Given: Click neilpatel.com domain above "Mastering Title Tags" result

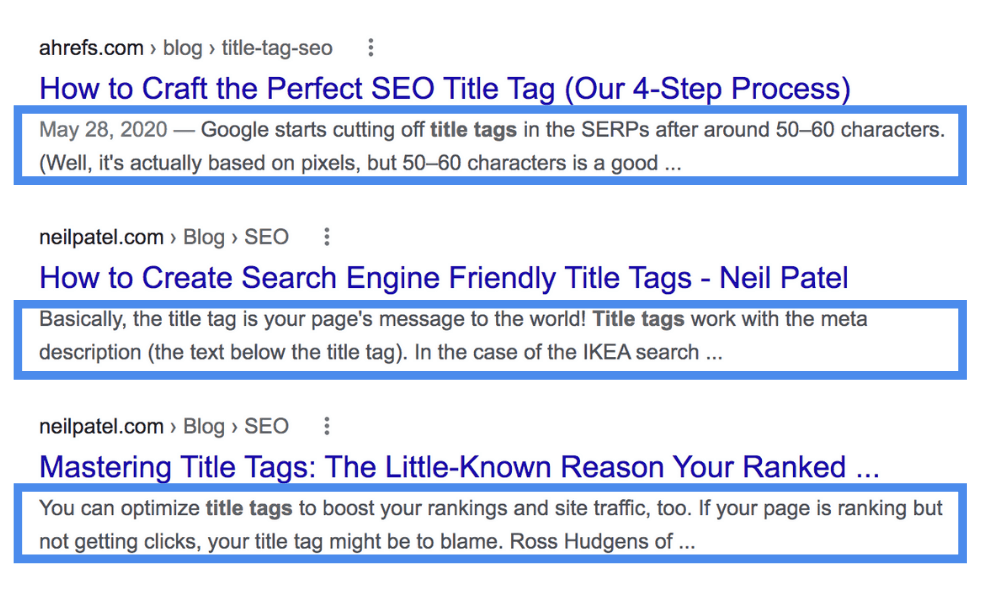Looking at the screenshot, I should (101, 427).
